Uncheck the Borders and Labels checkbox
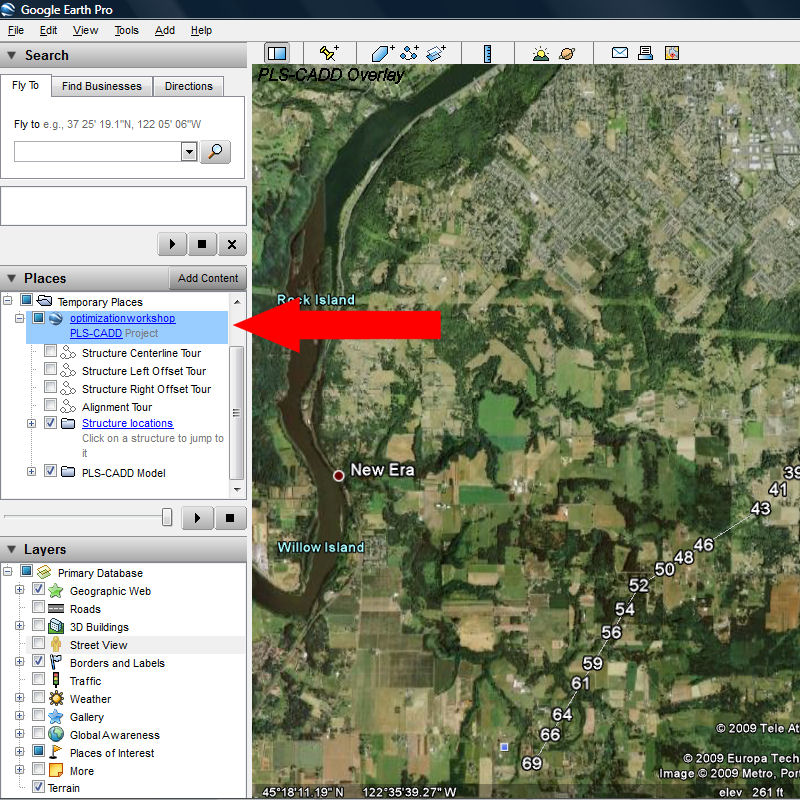 (38, 661)
